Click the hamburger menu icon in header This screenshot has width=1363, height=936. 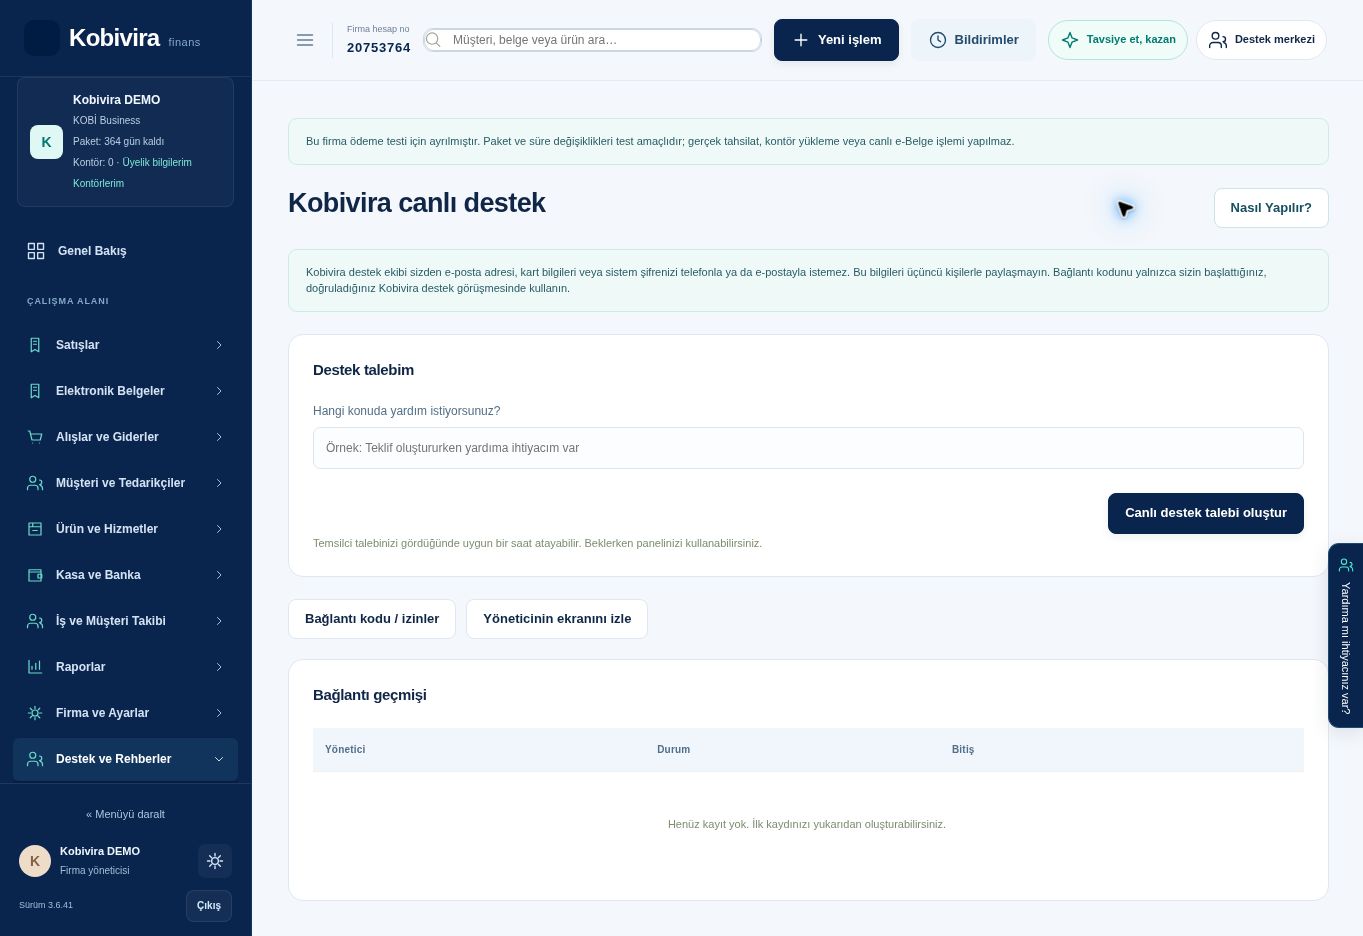pos(305,40)
